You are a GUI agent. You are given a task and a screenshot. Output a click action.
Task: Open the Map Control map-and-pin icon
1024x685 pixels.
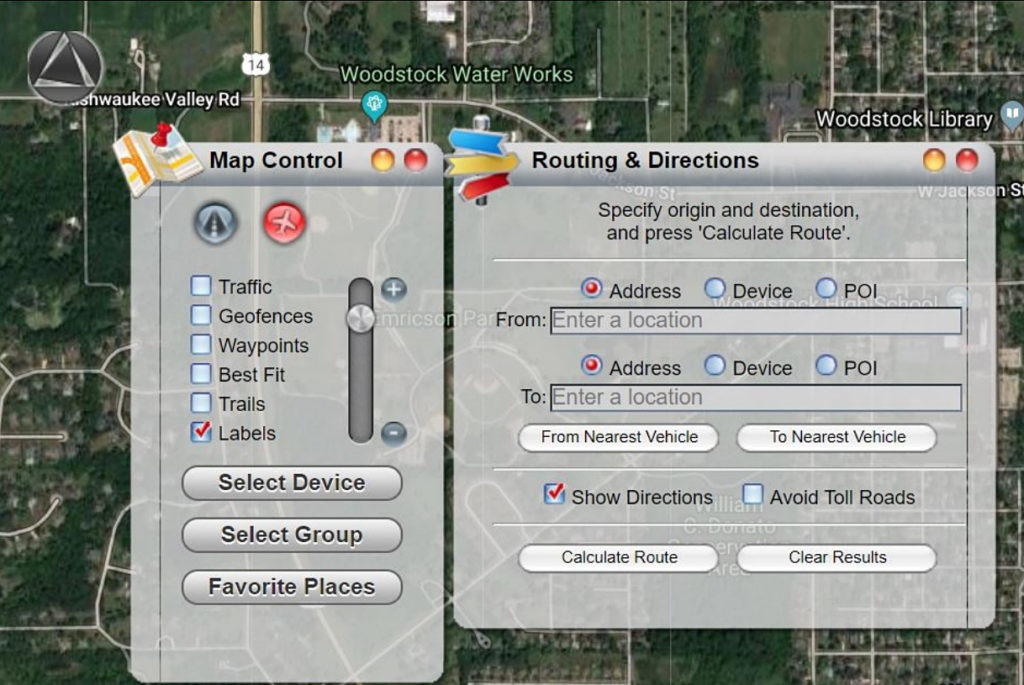click(x=157, y=160)
